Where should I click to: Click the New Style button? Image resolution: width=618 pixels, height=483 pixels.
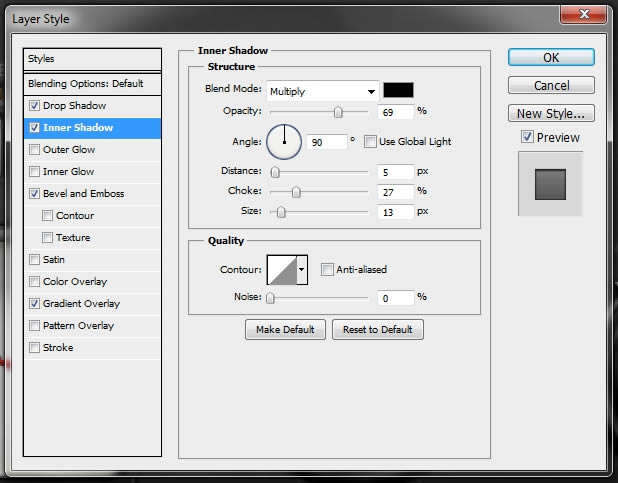click(x=551, y=114)
